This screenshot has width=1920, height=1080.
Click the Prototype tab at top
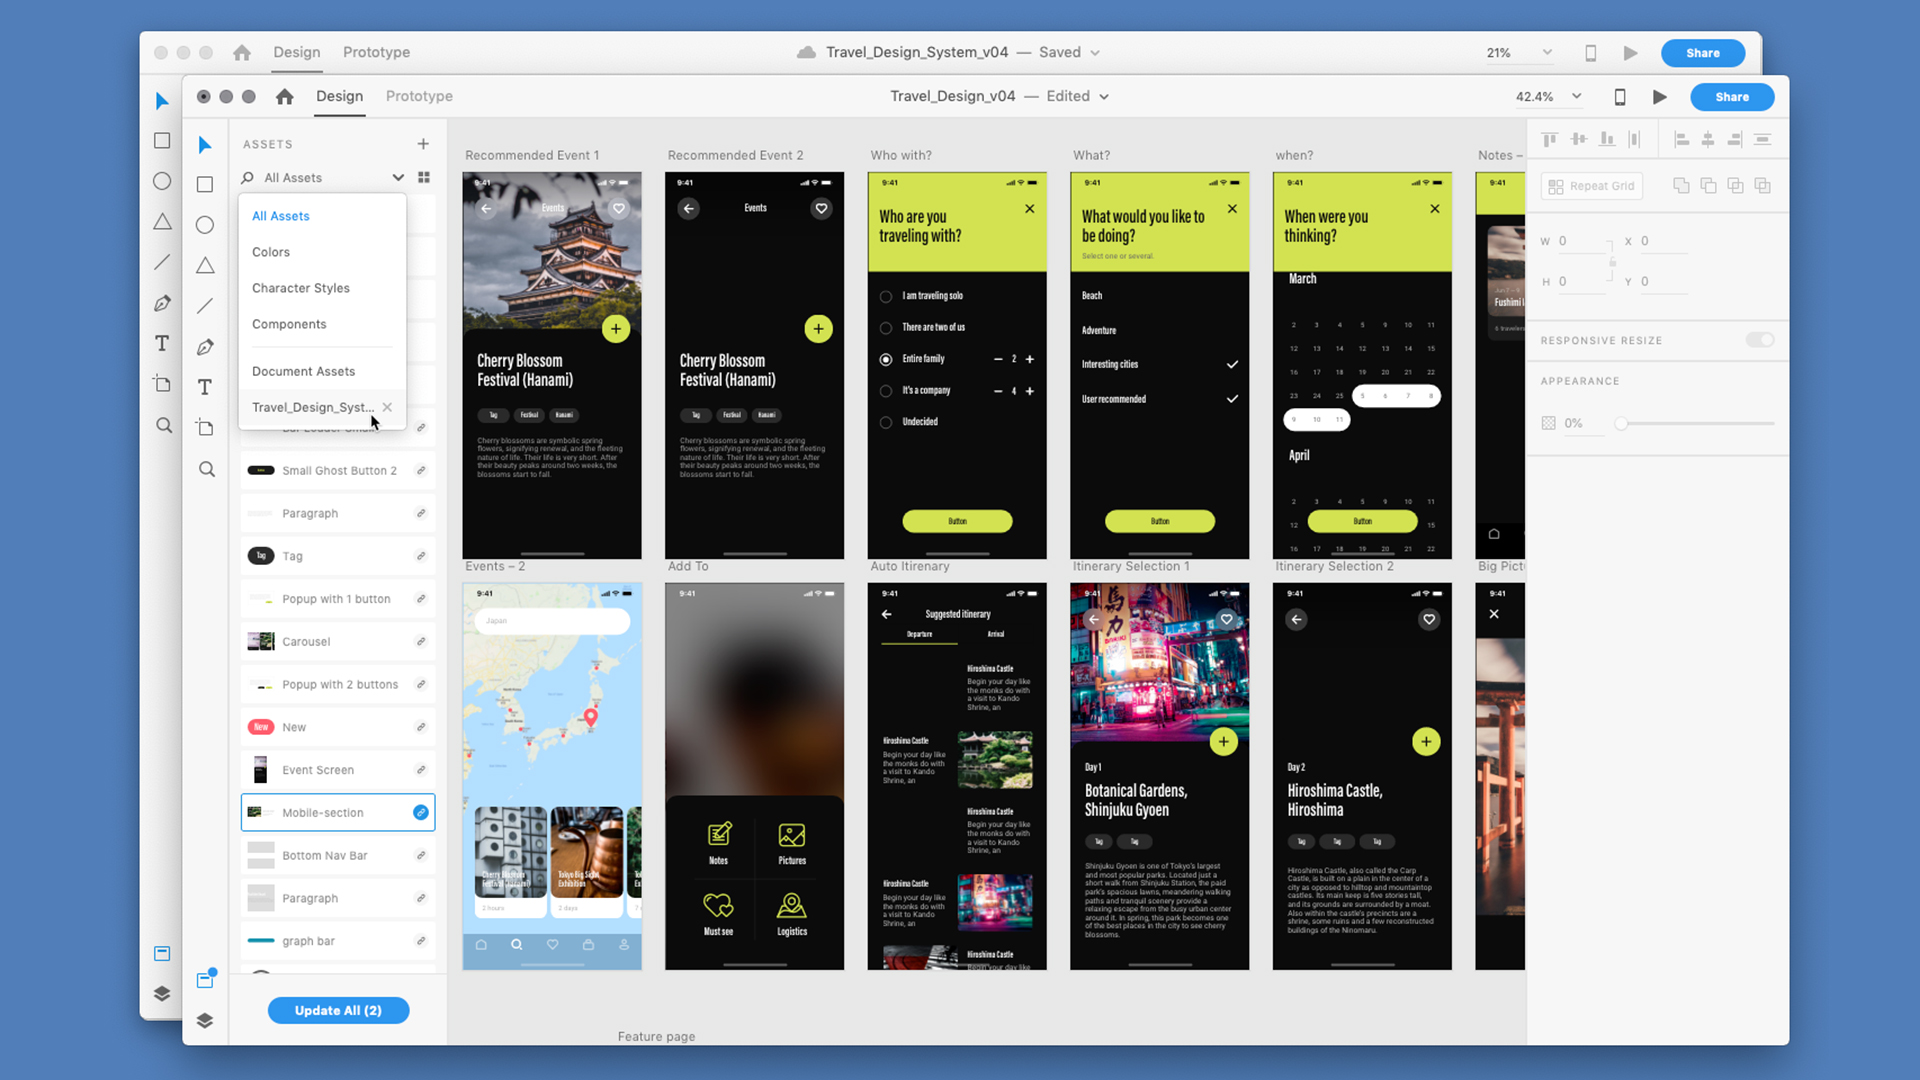click(419, 95)
